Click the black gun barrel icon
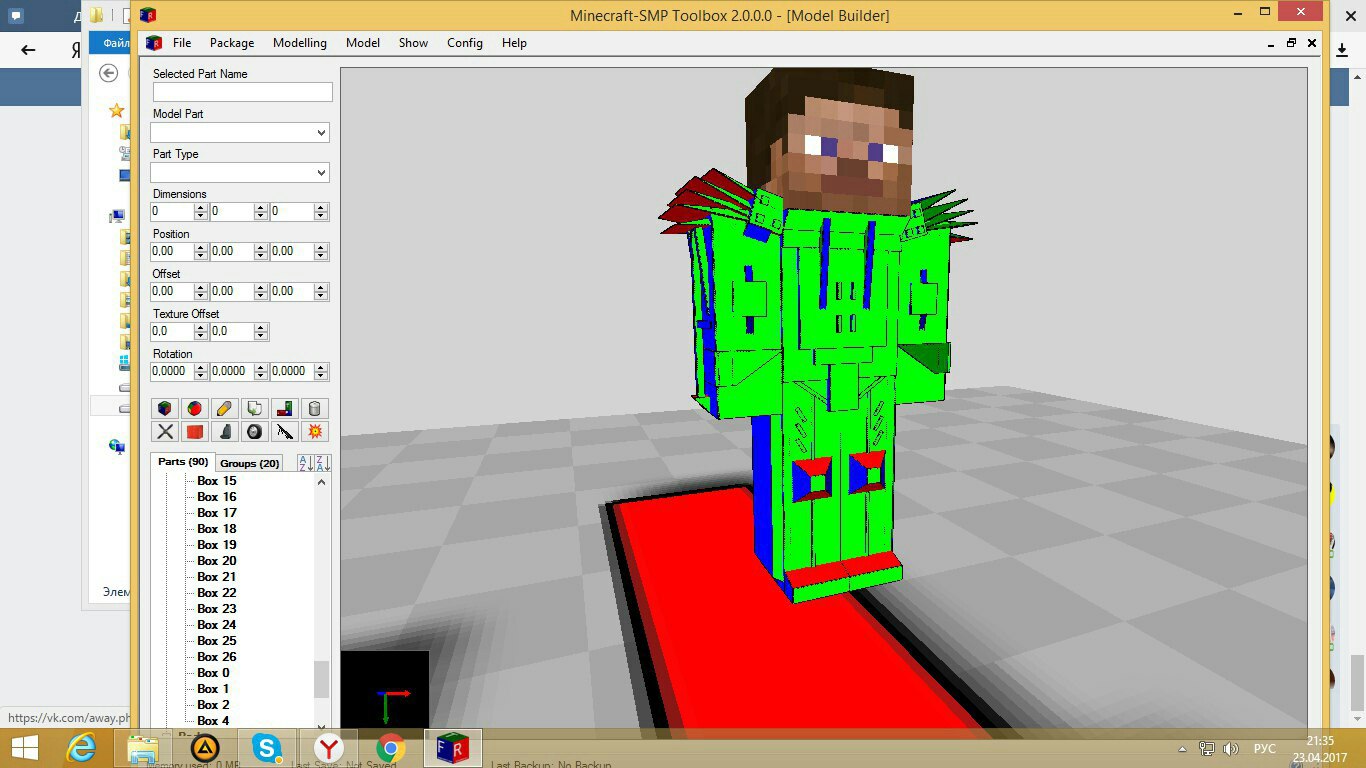Image resolution: width=1366 pixels, height=768 pixels. [285, 431]
